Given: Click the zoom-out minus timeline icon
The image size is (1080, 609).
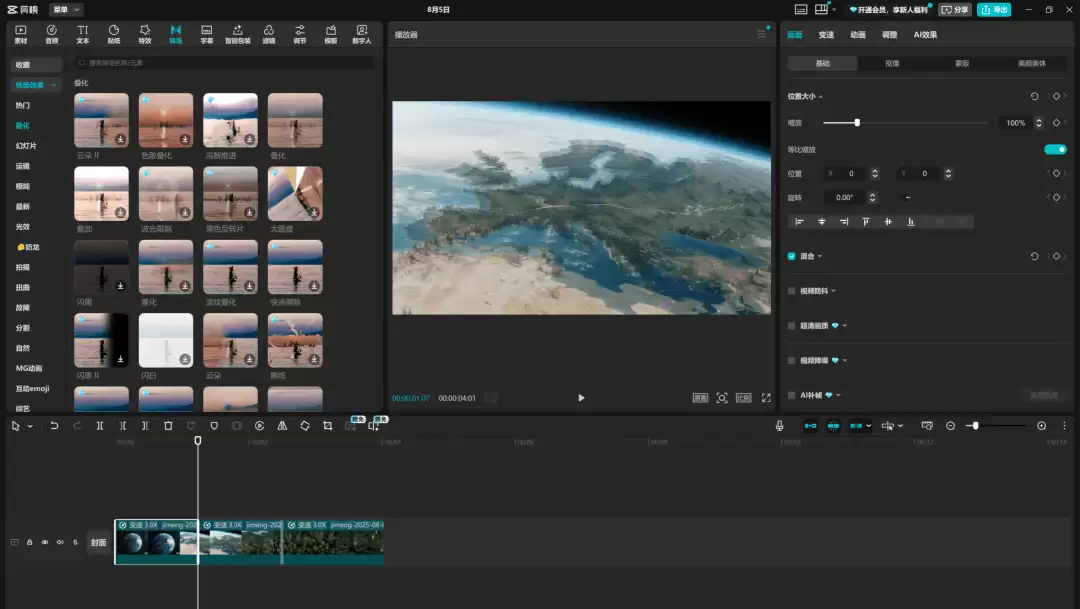Looking at the screenshot, I should (951, 426).
